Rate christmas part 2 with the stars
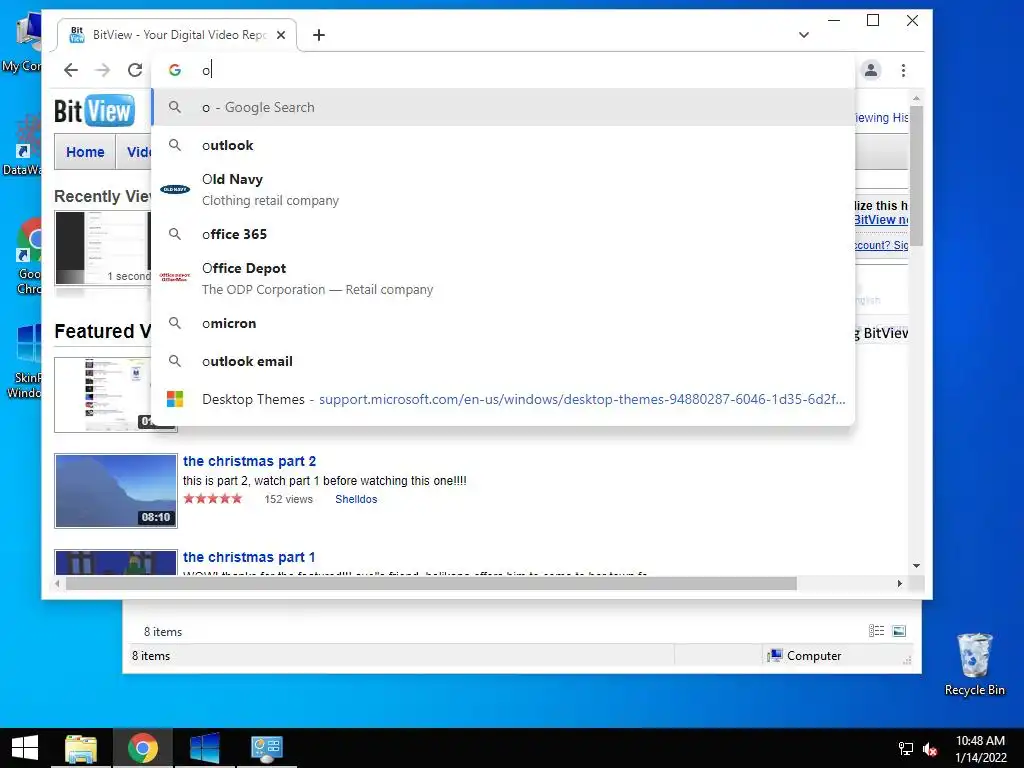The image size is (1024, 768). pos(213,499)
